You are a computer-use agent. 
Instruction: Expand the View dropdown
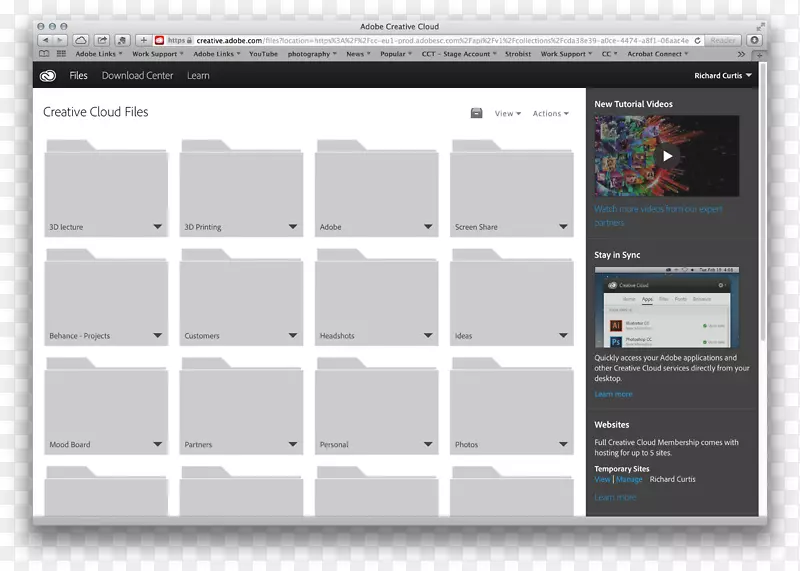pyautogui.click(x=507, y=114)
